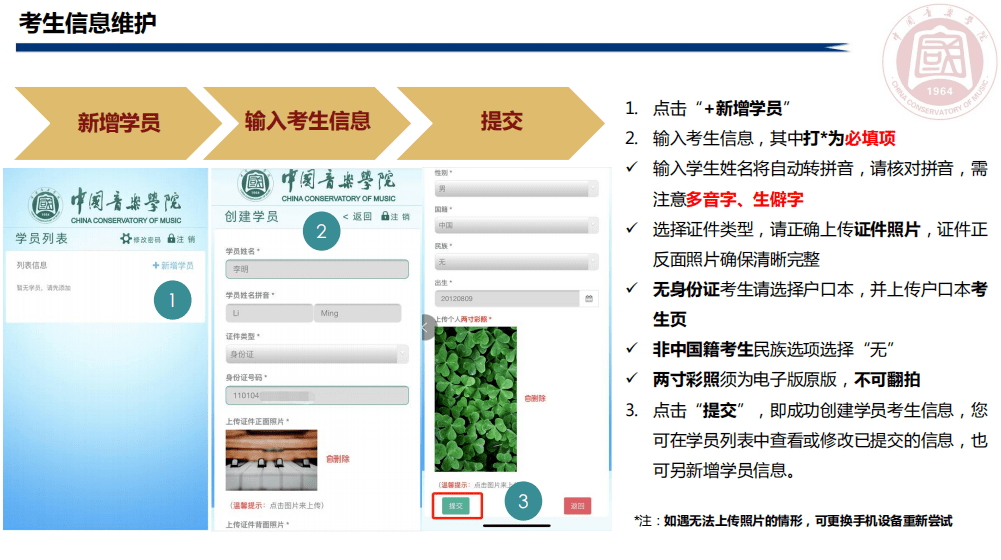1001x560 pixels.
Task: Expand the 民族 dropdown showing 无
Action: click(x=516, y=262)
